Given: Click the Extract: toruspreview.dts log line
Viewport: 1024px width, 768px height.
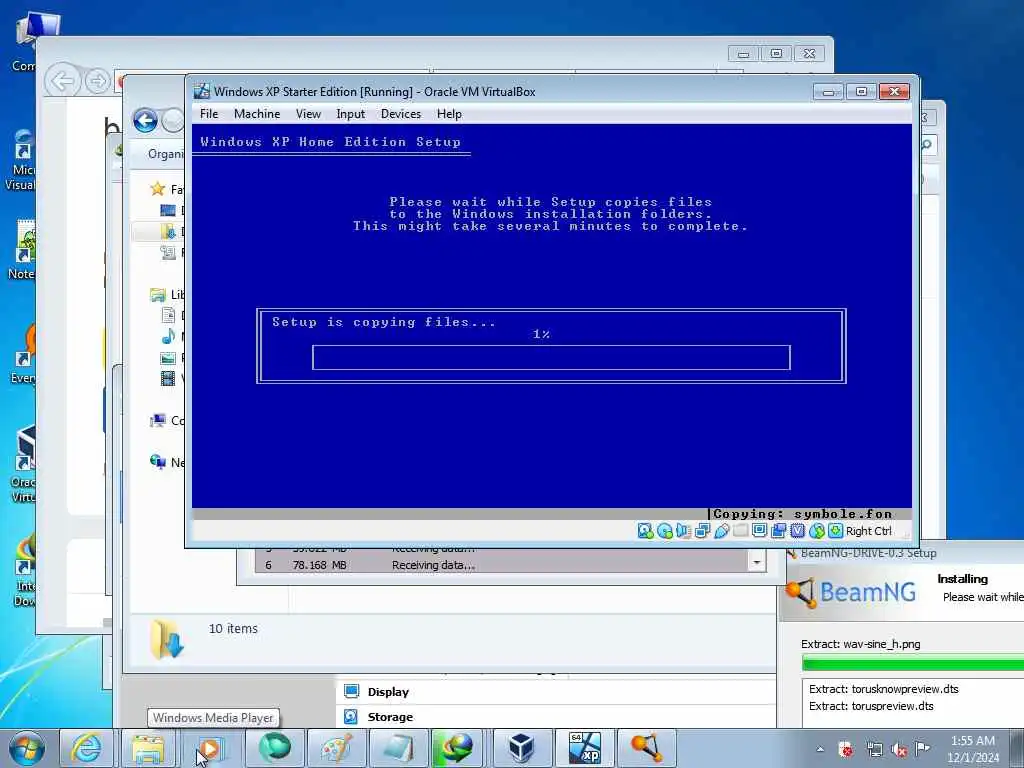Looking at the screenshot, I should 871,706.
